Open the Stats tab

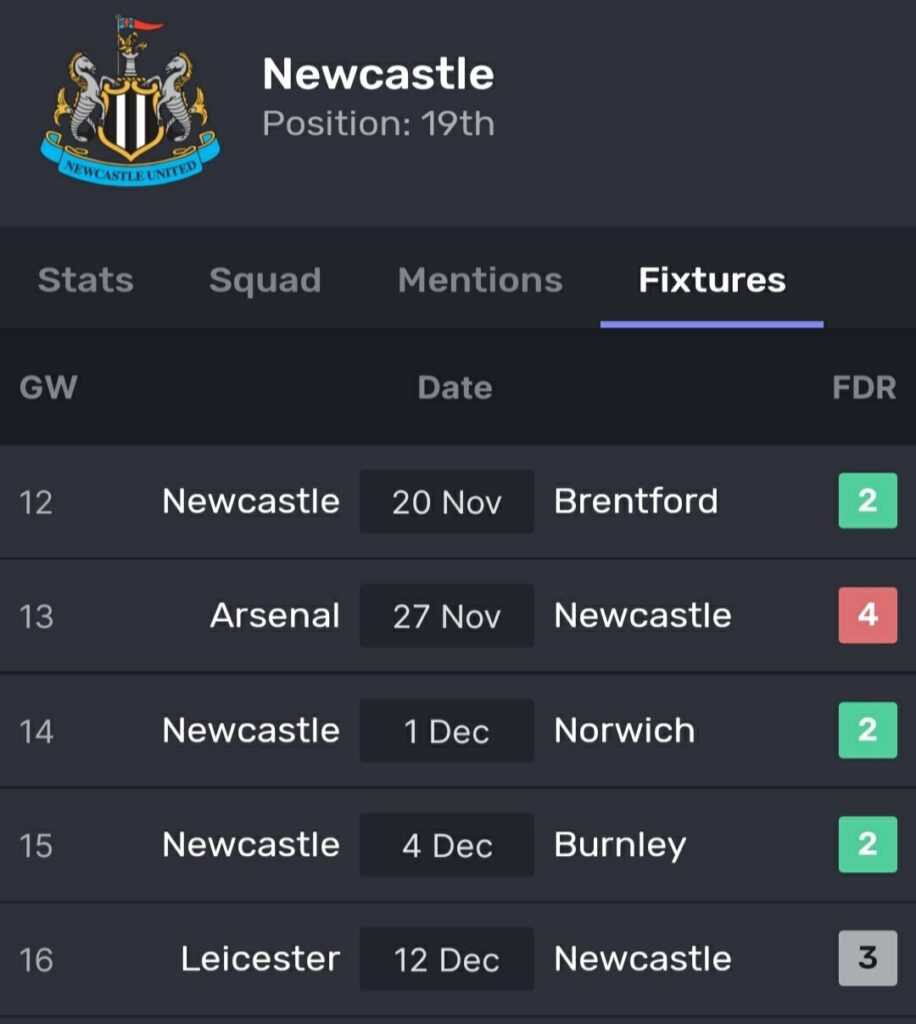[x=85, y=280]
